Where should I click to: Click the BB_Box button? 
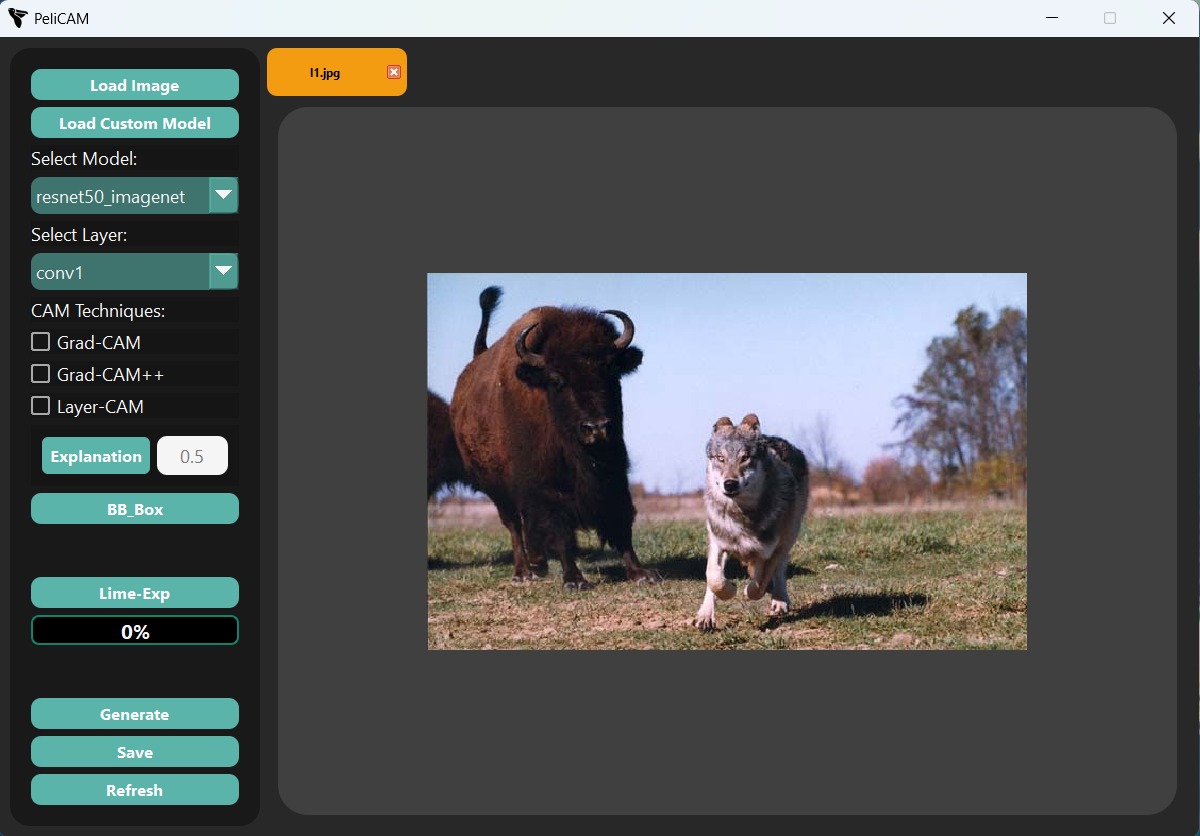tap(134, 508)
